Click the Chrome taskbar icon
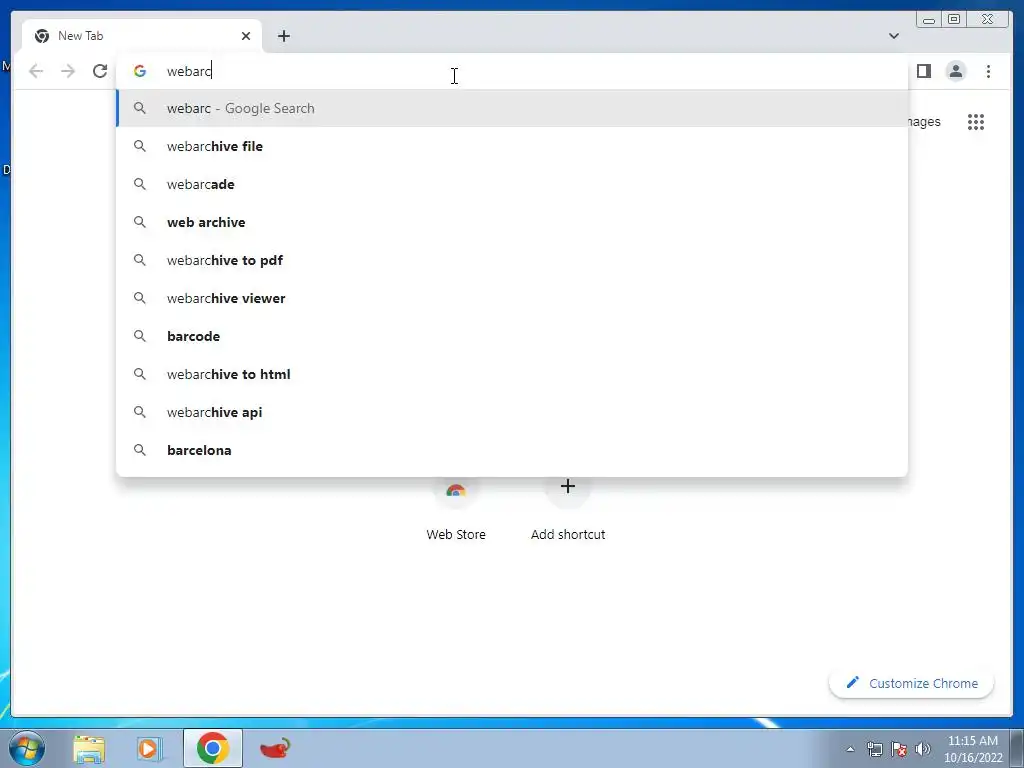Screen dimensions: 1024x768 (x=213, y=748)
